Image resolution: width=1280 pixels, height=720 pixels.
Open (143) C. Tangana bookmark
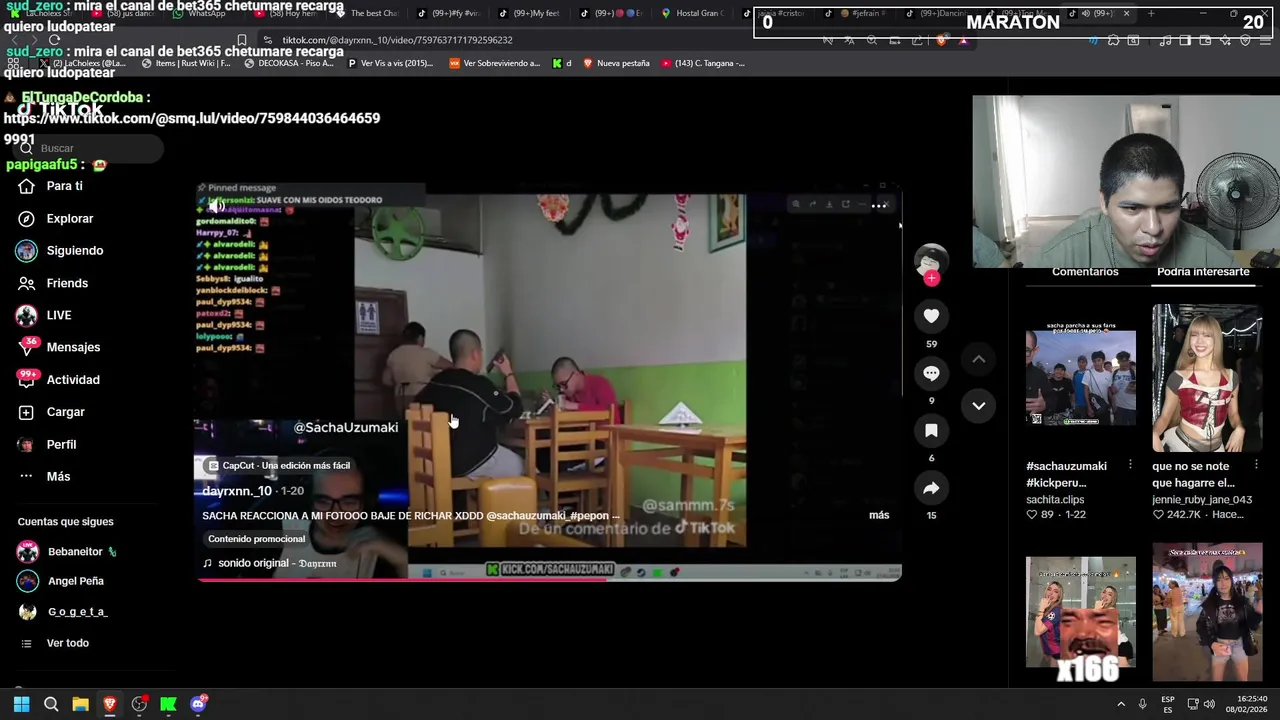click(703, 63)
